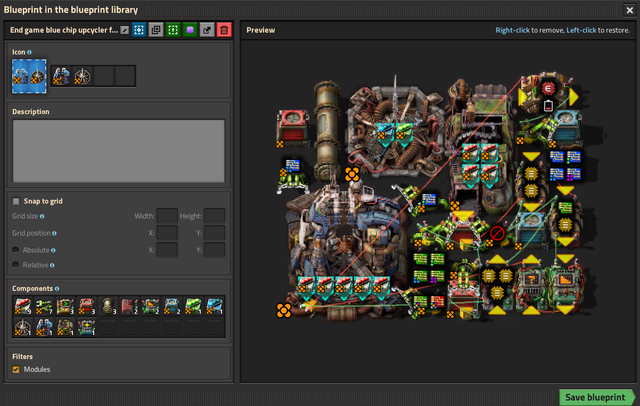The height and width of the screenshot is (406, 640).
Task: Click the Save blueprint button
Action: coord(596,397)
